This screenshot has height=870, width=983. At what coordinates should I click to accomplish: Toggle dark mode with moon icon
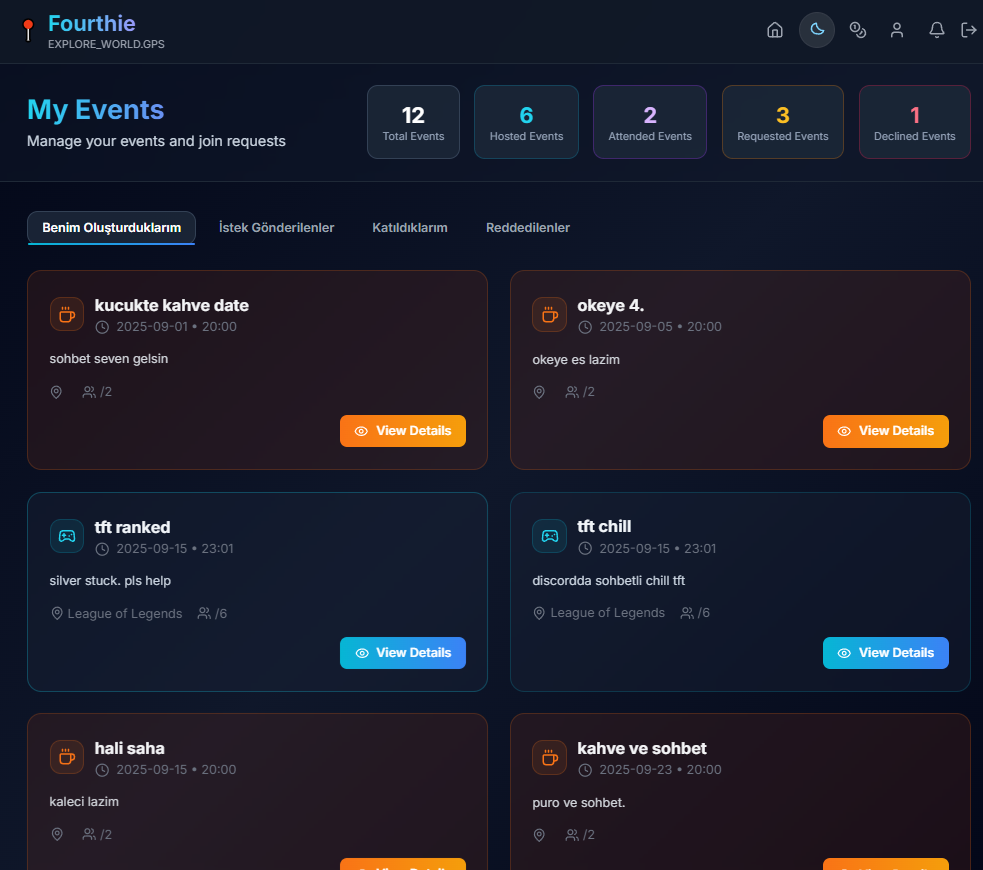(x=816, y=30)
